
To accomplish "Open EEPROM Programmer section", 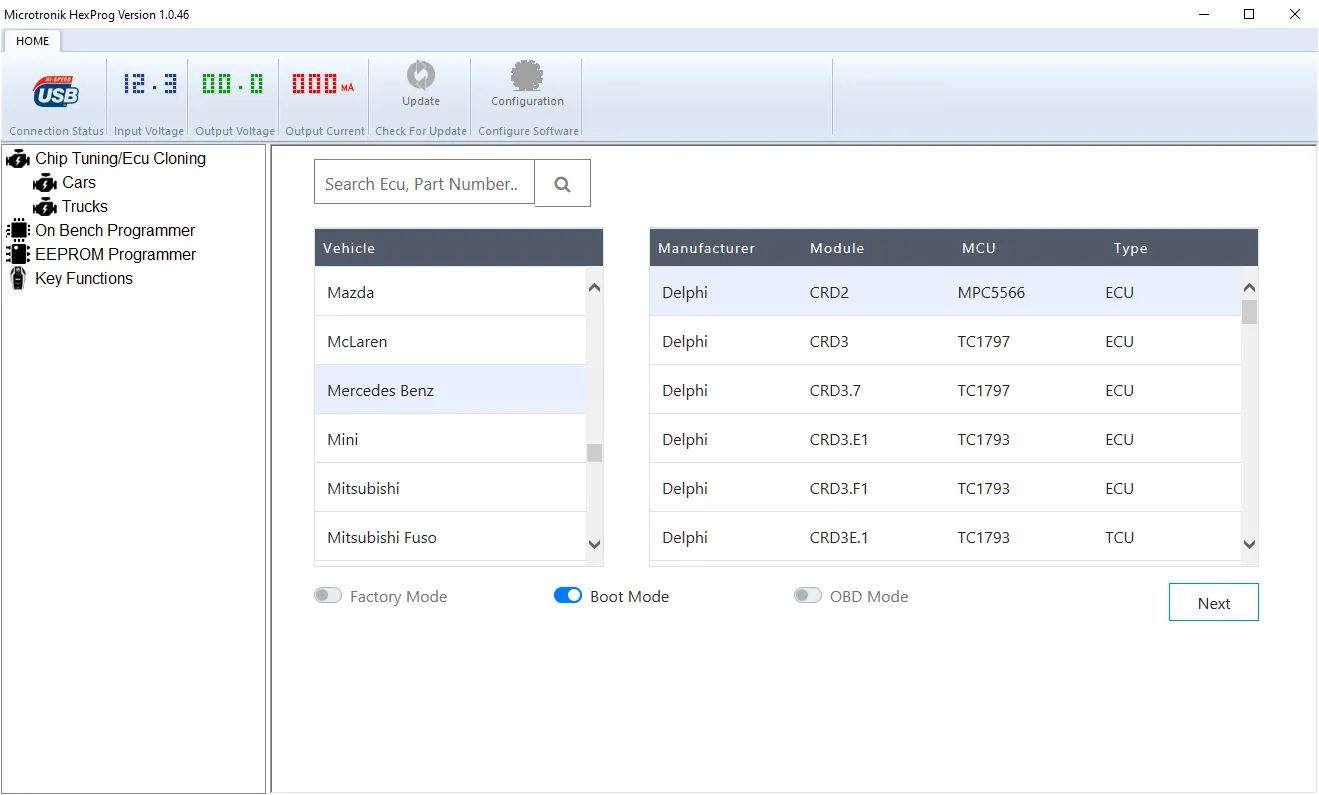I will click(x=115, y=254).
